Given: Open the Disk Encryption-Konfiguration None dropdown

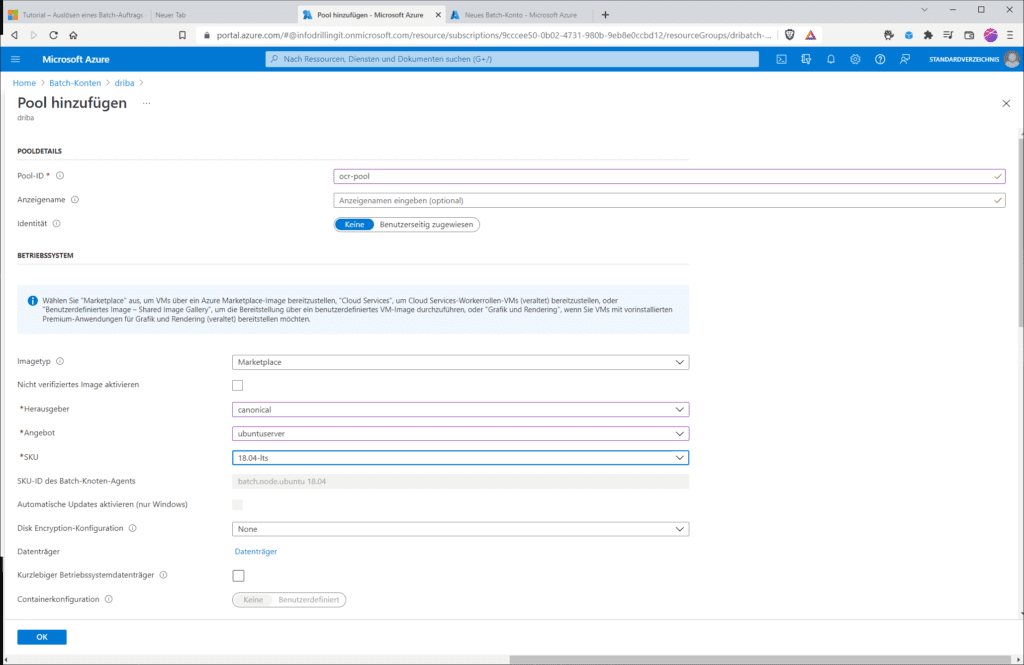Looking at the screenshot, I should pyautogui.click(x=460, y=529).
